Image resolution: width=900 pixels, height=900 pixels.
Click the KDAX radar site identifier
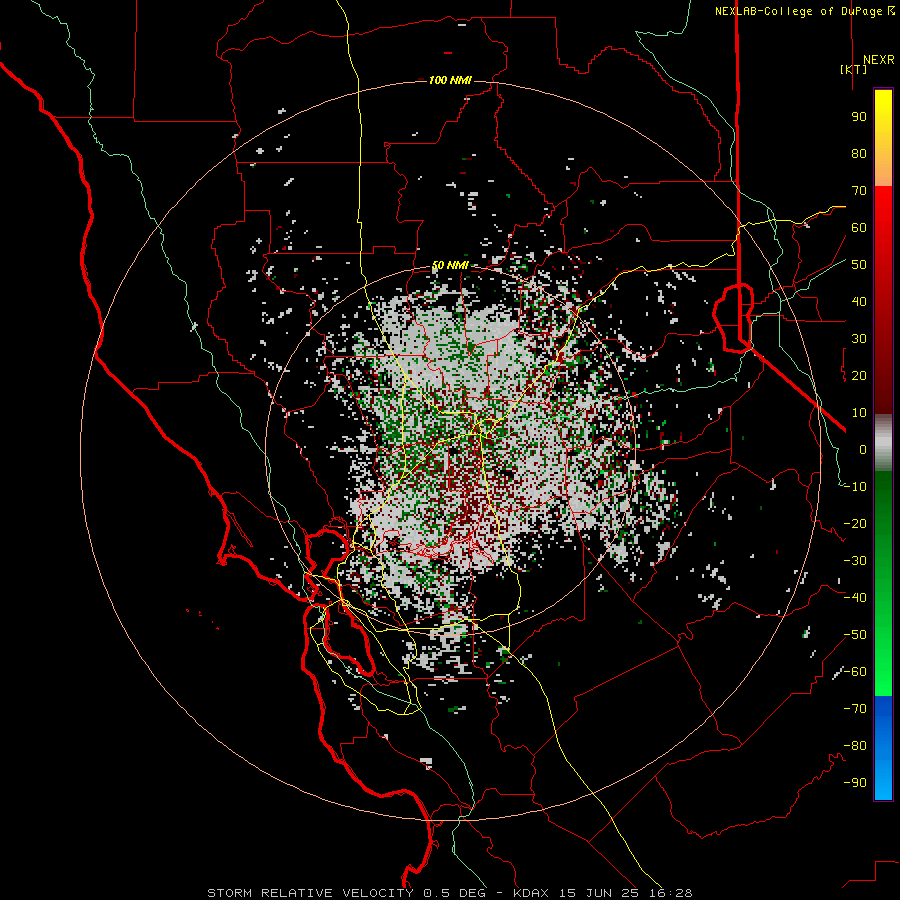pos(531,893)
